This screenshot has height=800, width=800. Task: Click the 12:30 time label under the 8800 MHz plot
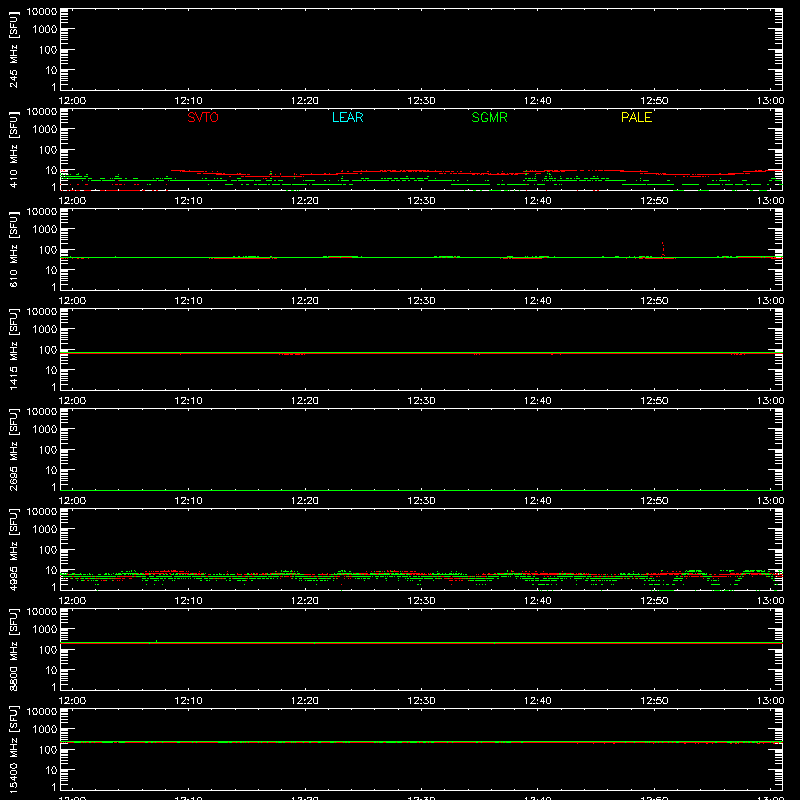[x=421, y=701]
